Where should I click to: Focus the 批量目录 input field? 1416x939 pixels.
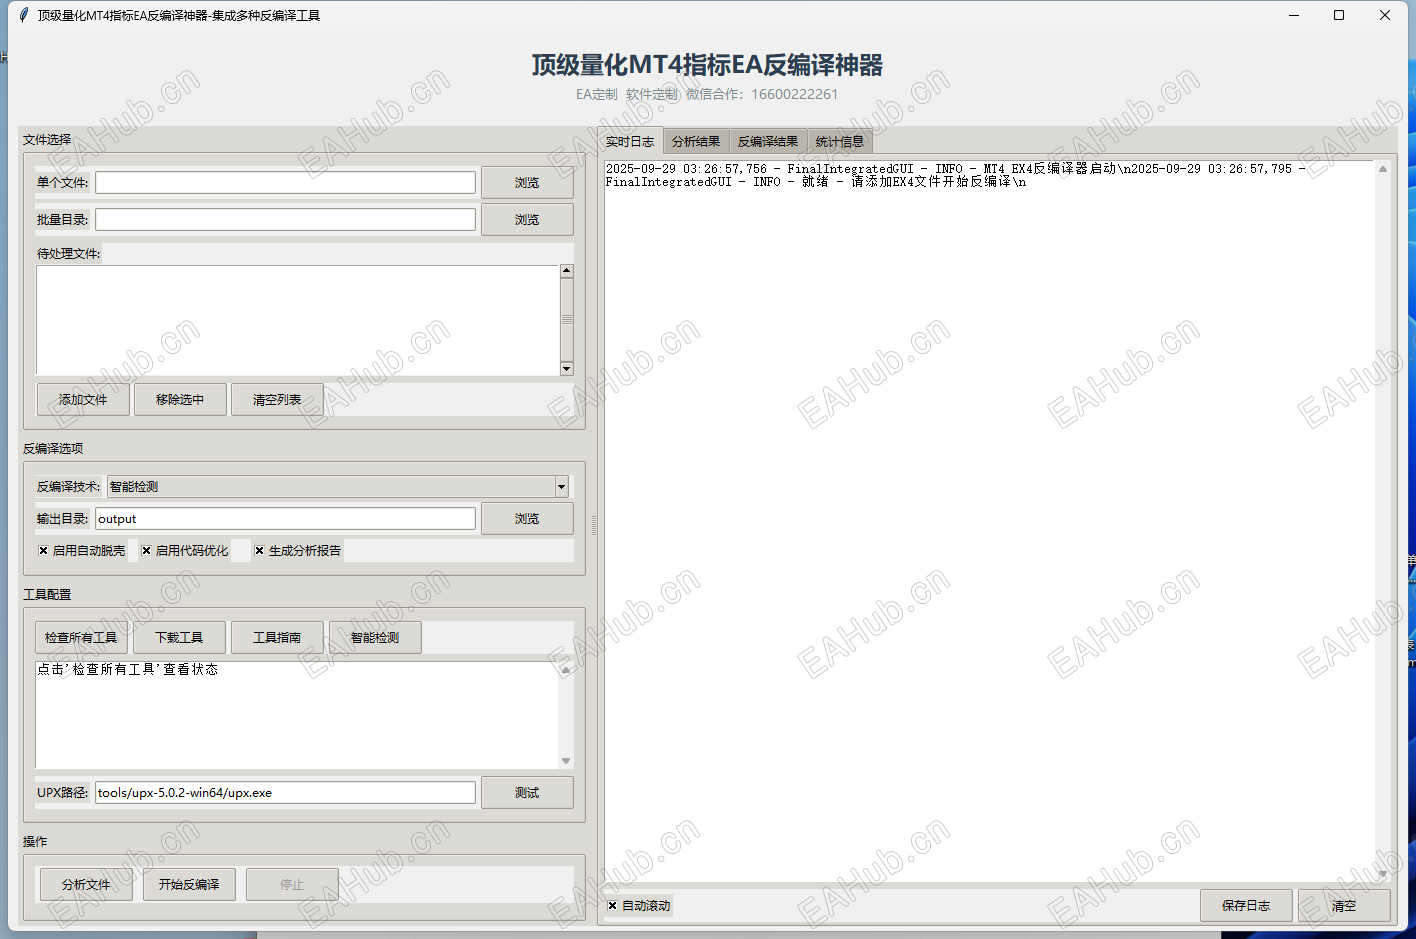(x=285, y=219)
